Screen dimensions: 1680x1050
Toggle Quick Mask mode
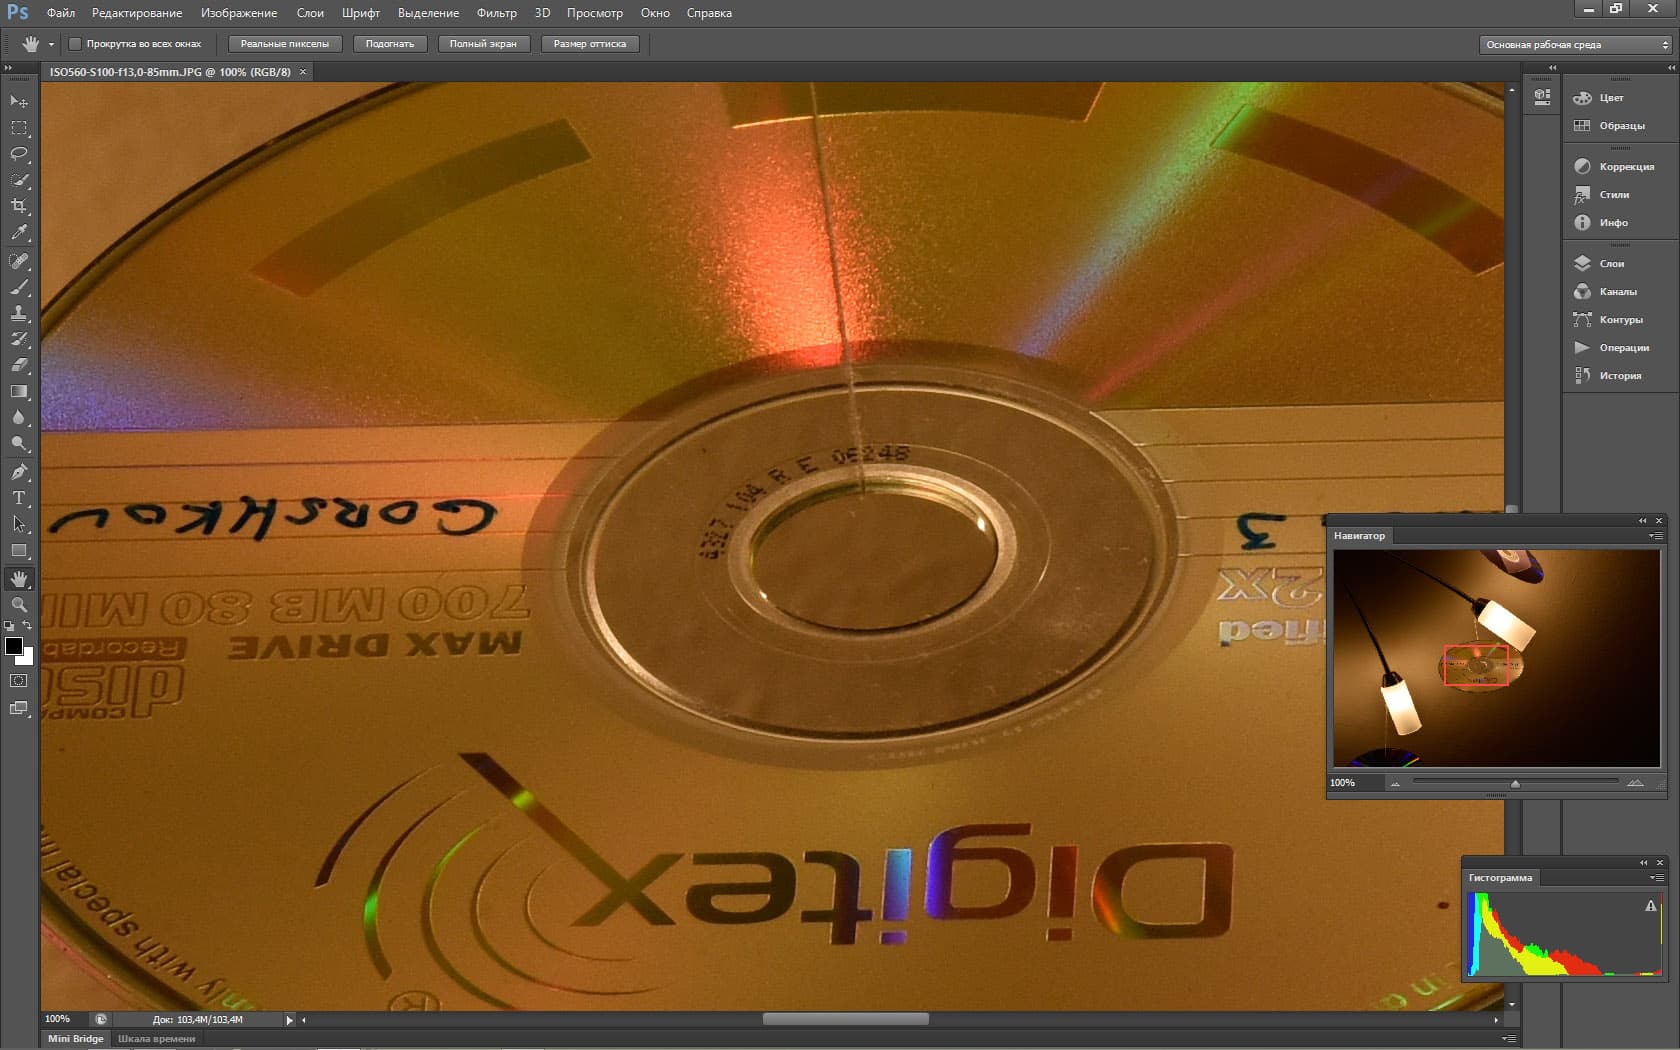coord(19,681)
